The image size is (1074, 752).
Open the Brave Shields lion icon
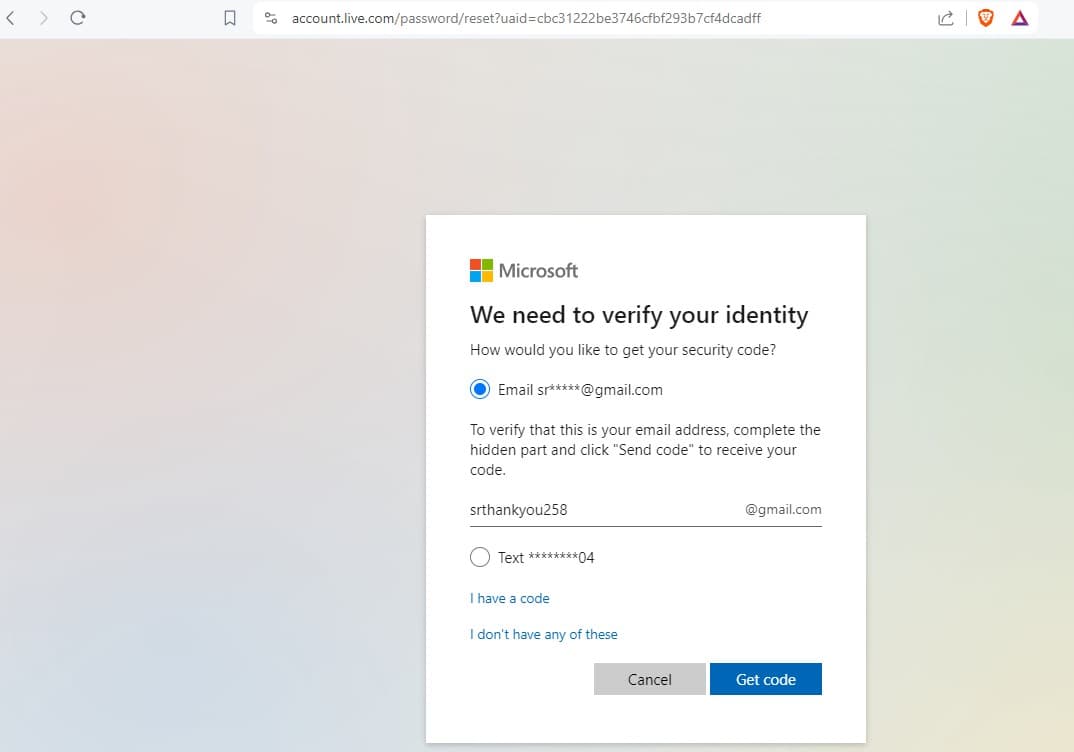point(986,18)
